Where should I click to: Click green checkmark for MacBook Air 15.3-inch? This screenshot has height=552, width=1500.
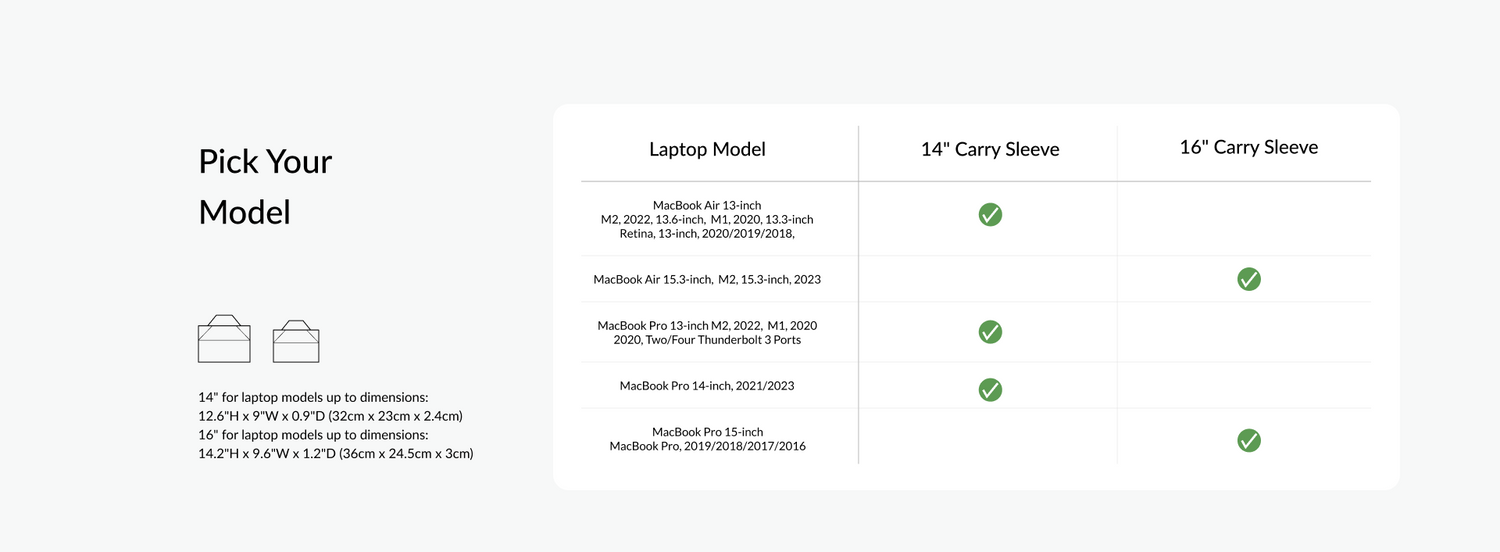pos(1248,279)
